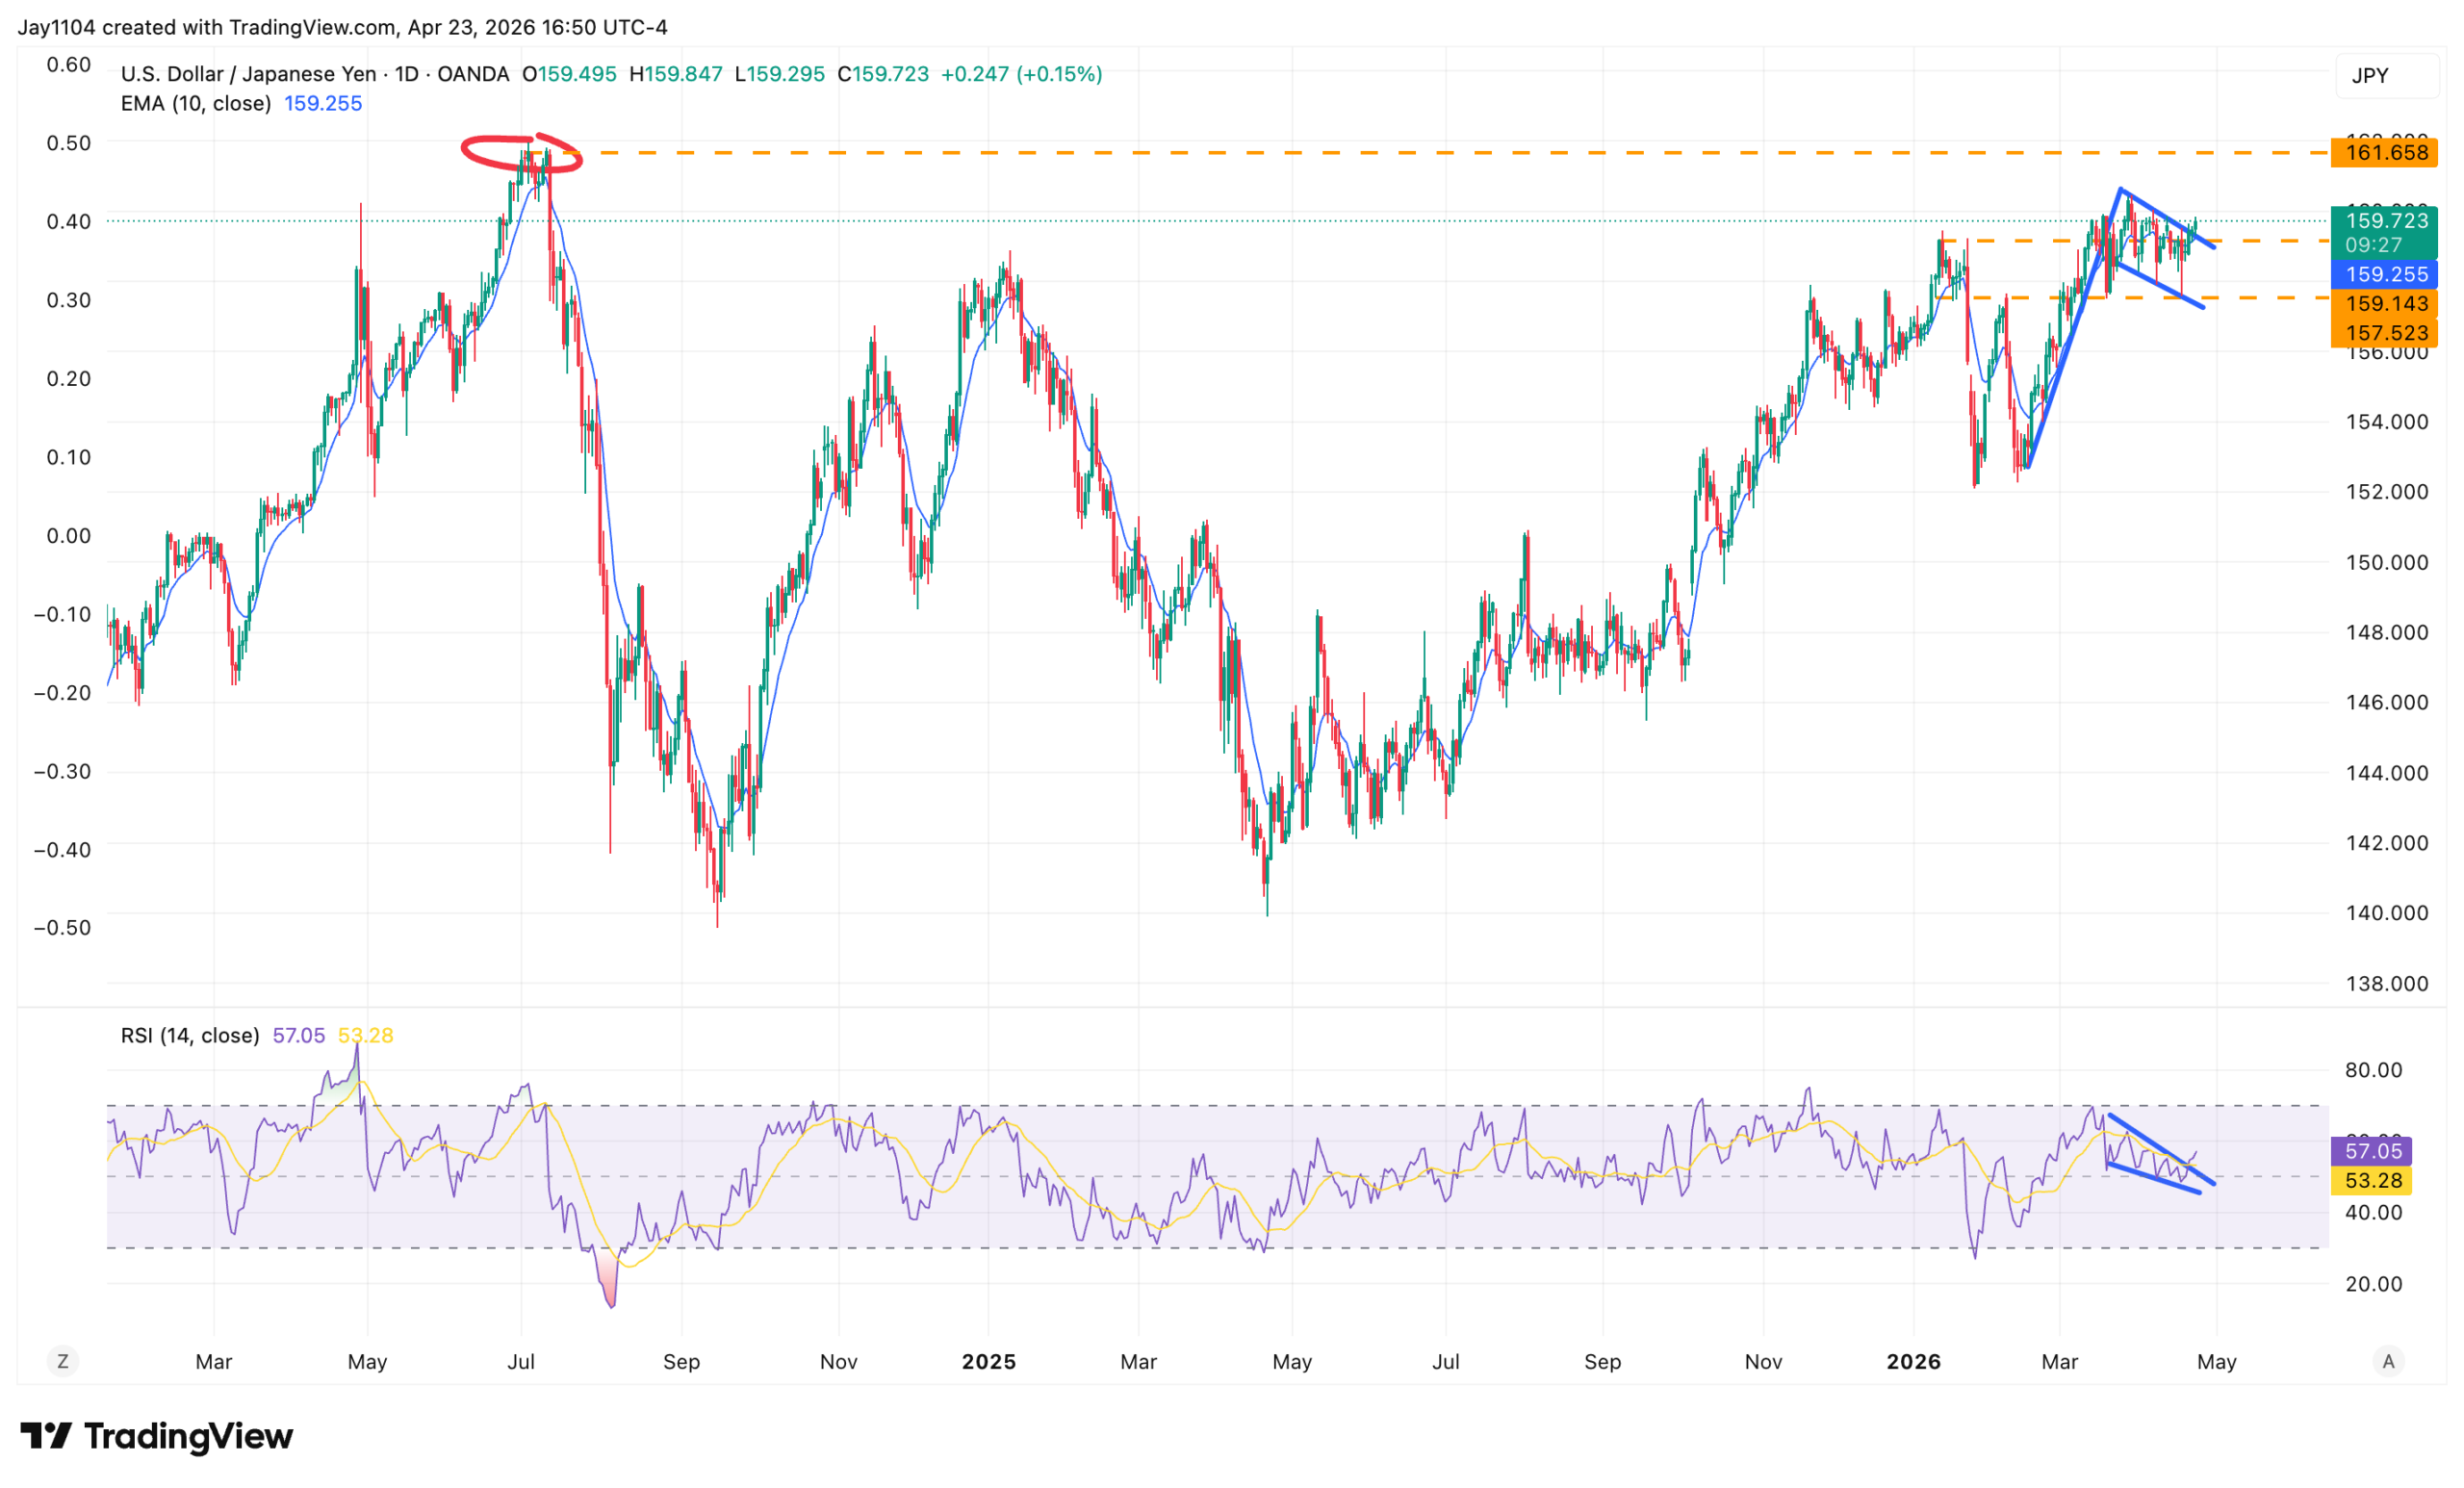The width and height of the screenshot is (2464, 1488).
Task: Click the yellow 53.28 RSI axis label
Action: coord(2372,1180)
